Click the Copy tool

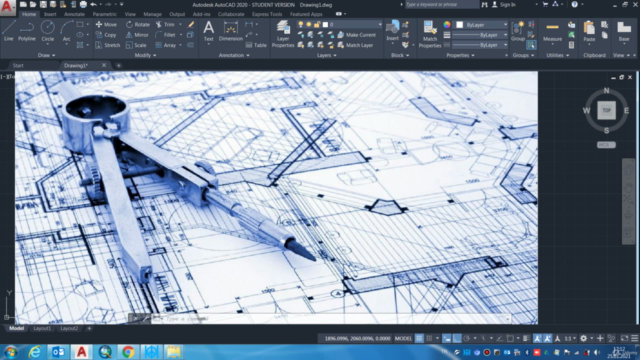click(x=106, y=35)
